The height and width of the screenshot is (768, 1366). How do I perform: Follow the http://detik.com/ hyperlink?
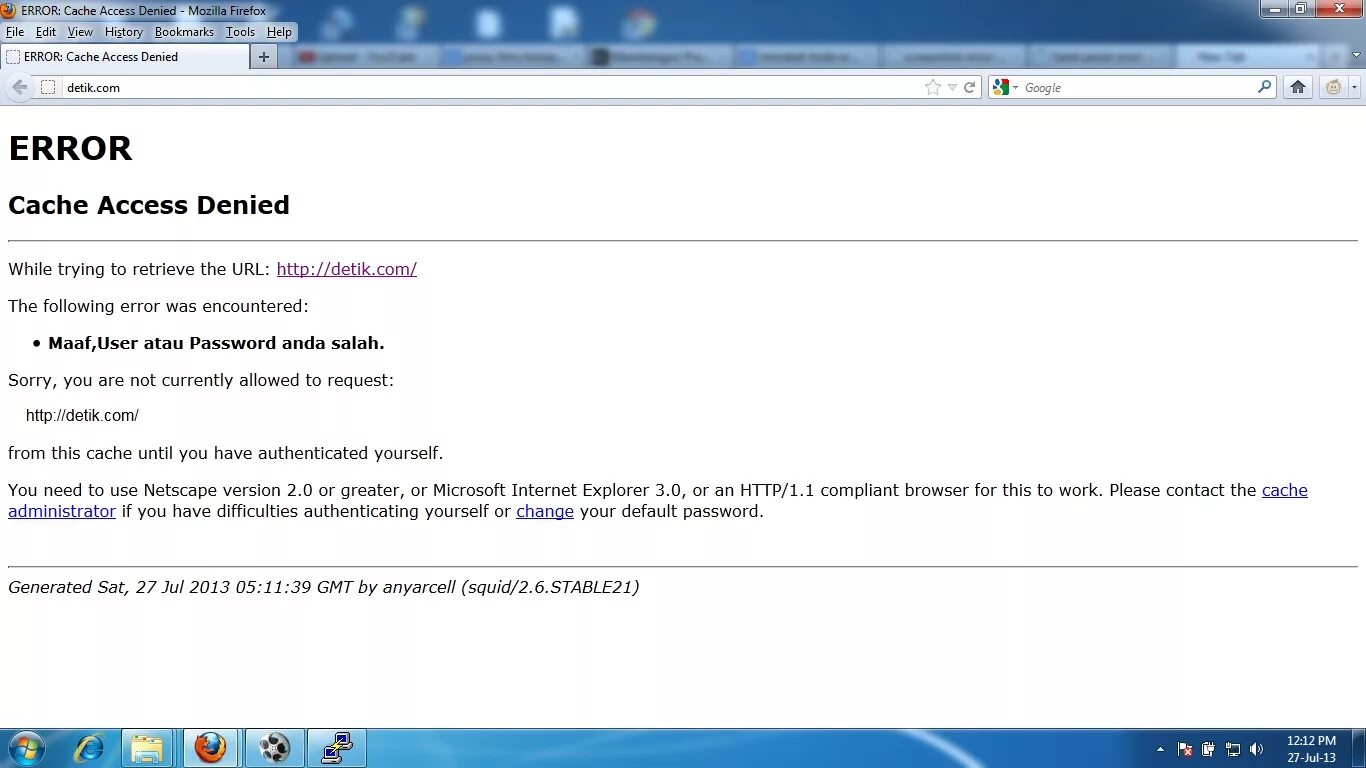click(347, 269)
